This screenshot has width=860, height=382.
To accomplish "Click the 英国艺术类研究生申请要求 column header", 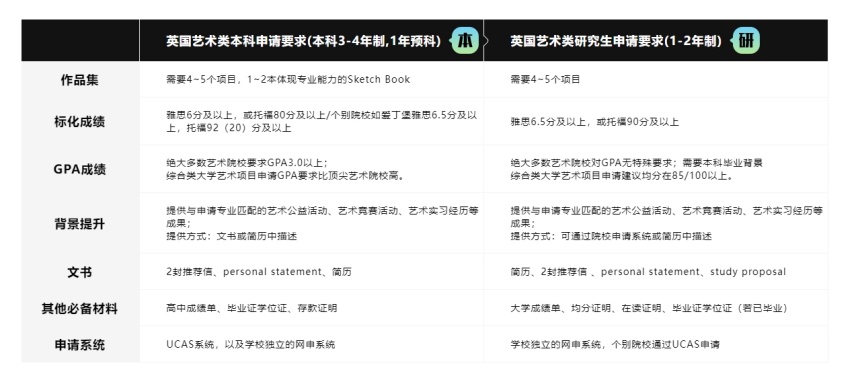I will point(616,41).
